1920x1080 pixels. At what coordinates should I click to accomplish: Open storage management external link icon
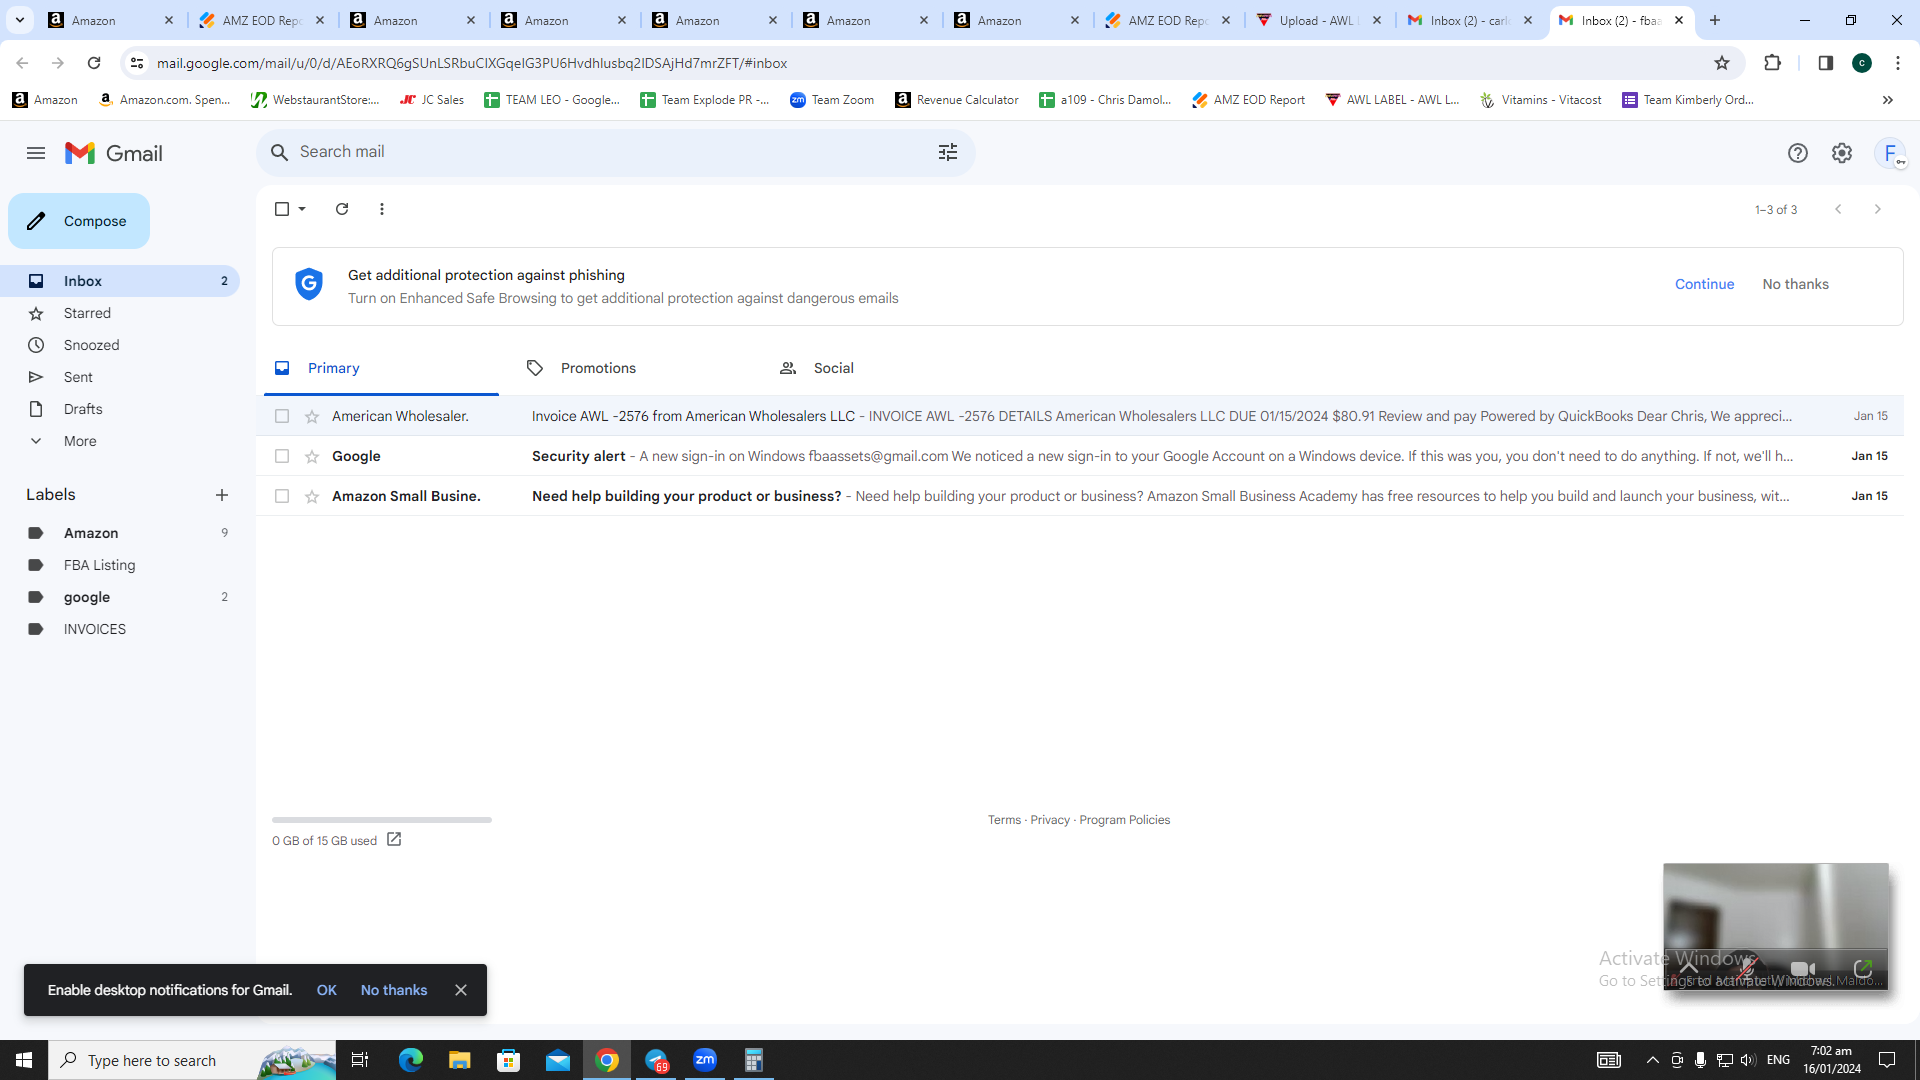394,840
